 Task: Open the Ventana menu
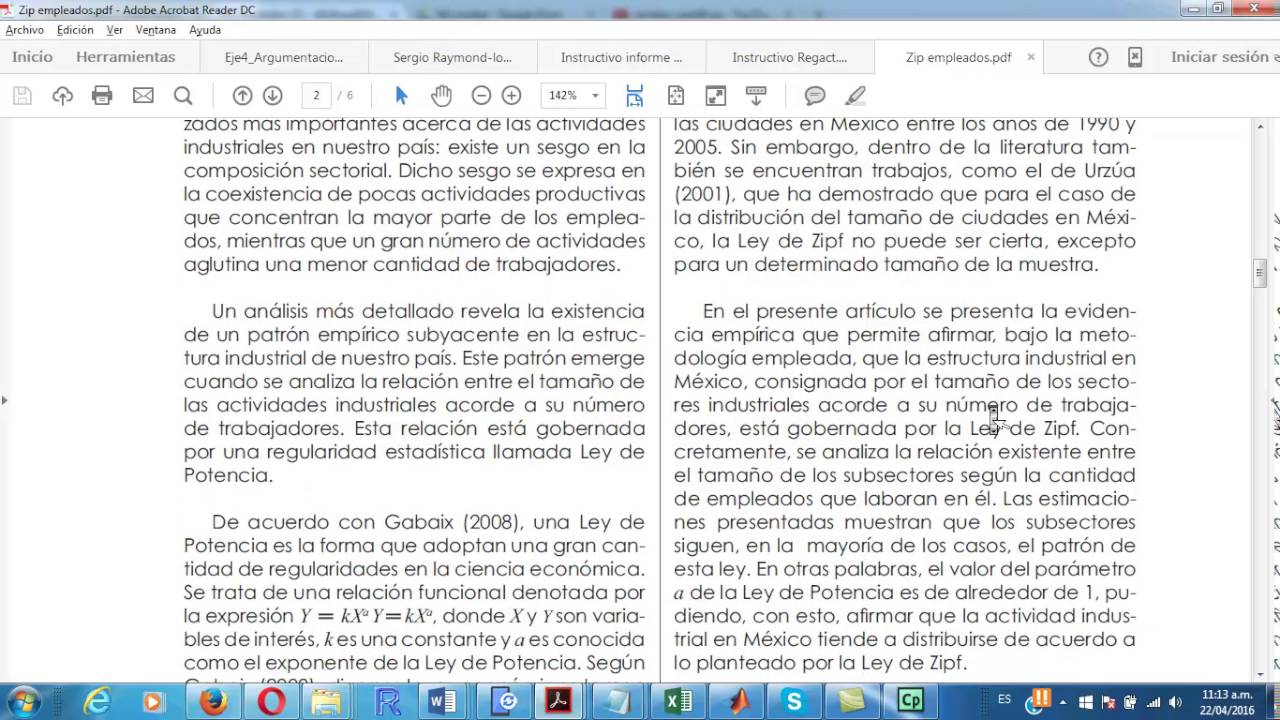tap(156, 30)
